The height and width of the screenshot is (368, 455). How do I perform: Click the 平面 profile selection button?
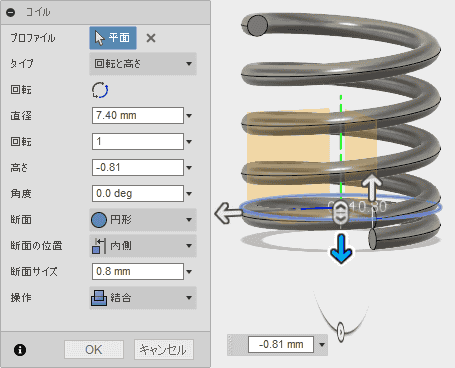(113, 38)
